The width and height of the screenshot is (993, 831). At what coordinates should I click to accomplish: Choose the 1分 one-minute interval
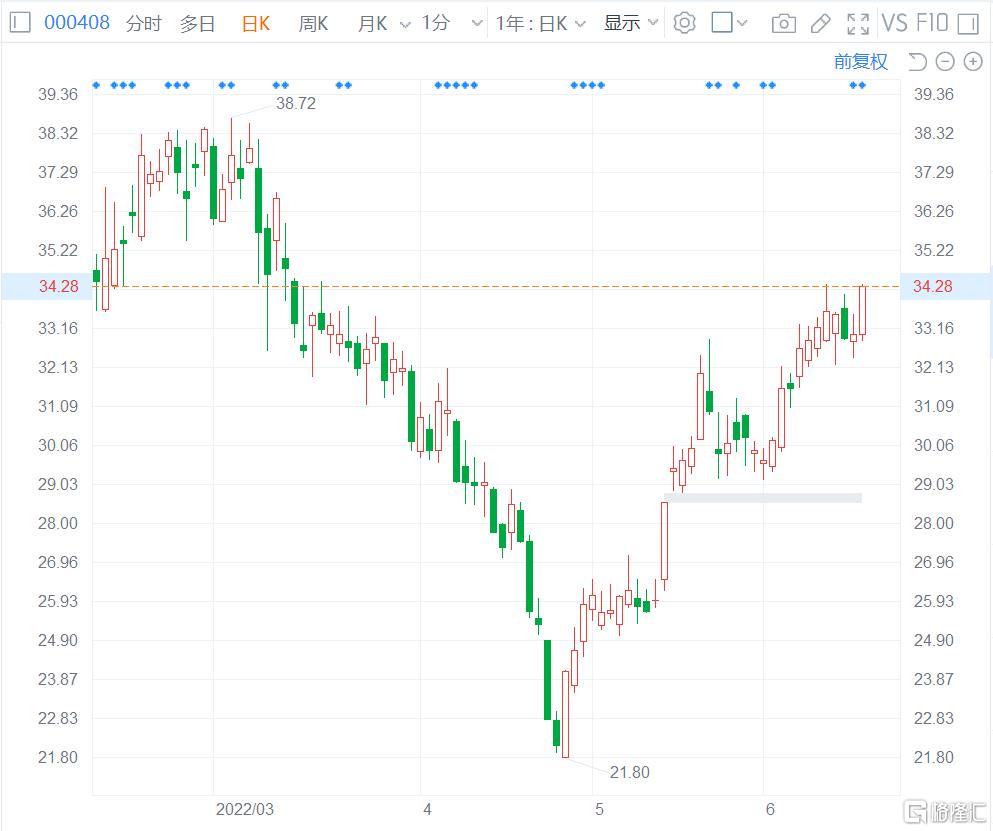pos(436,23)
